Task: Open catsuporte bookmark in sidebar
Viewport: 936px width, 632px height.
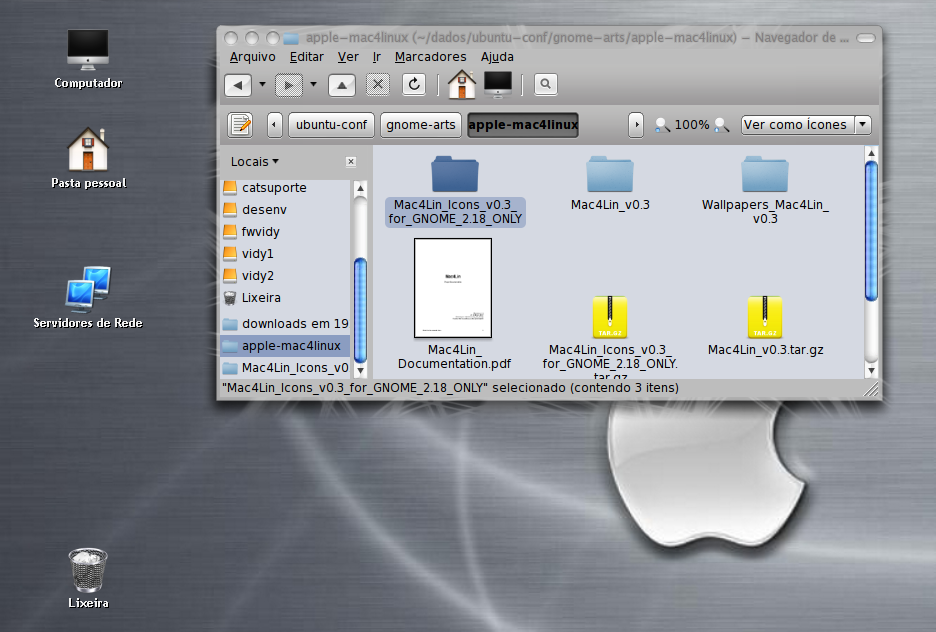Action: (285, 187)
